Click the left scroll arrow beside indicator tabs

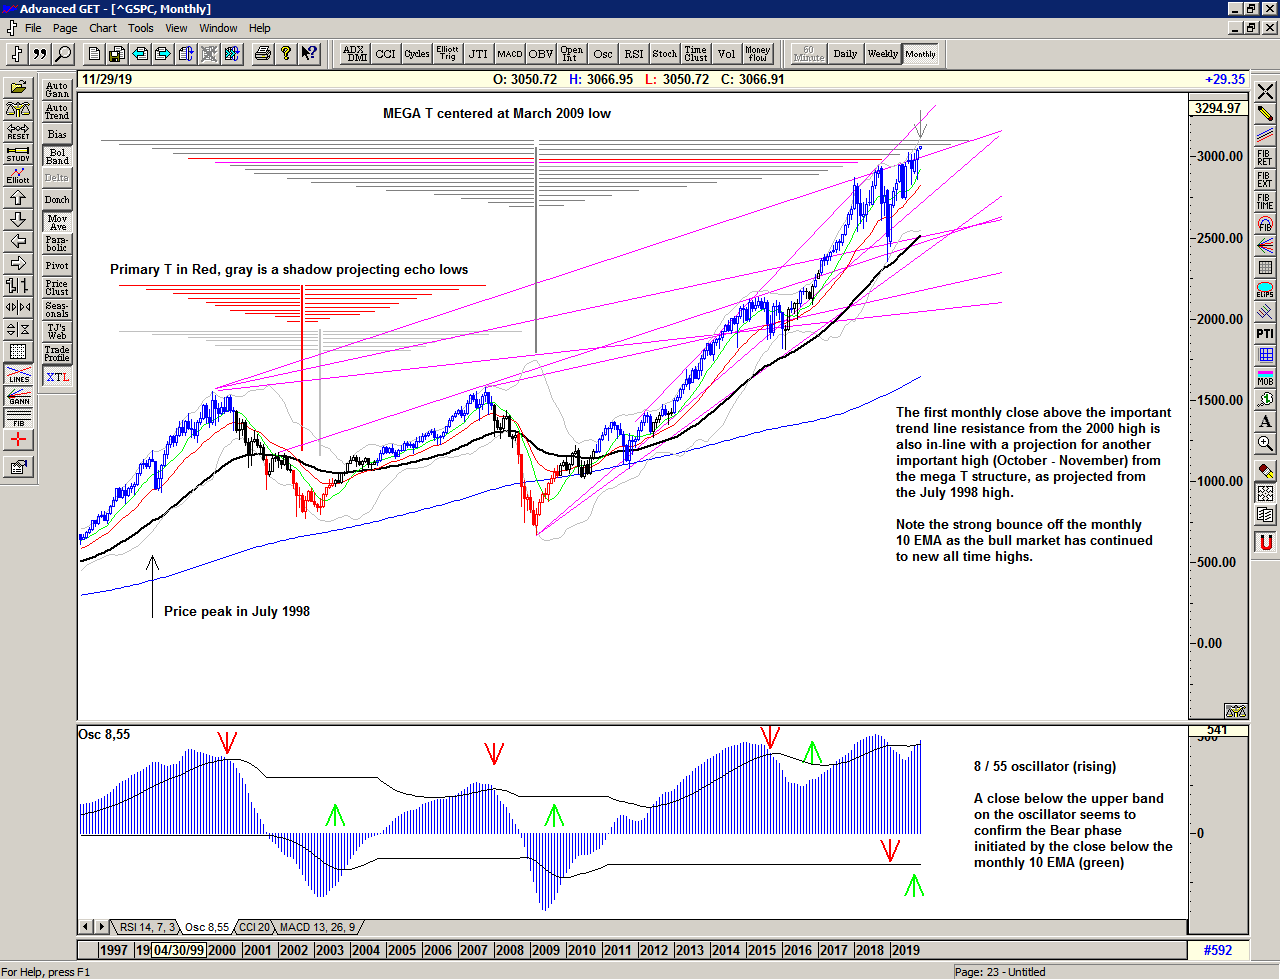pos(86,927)
